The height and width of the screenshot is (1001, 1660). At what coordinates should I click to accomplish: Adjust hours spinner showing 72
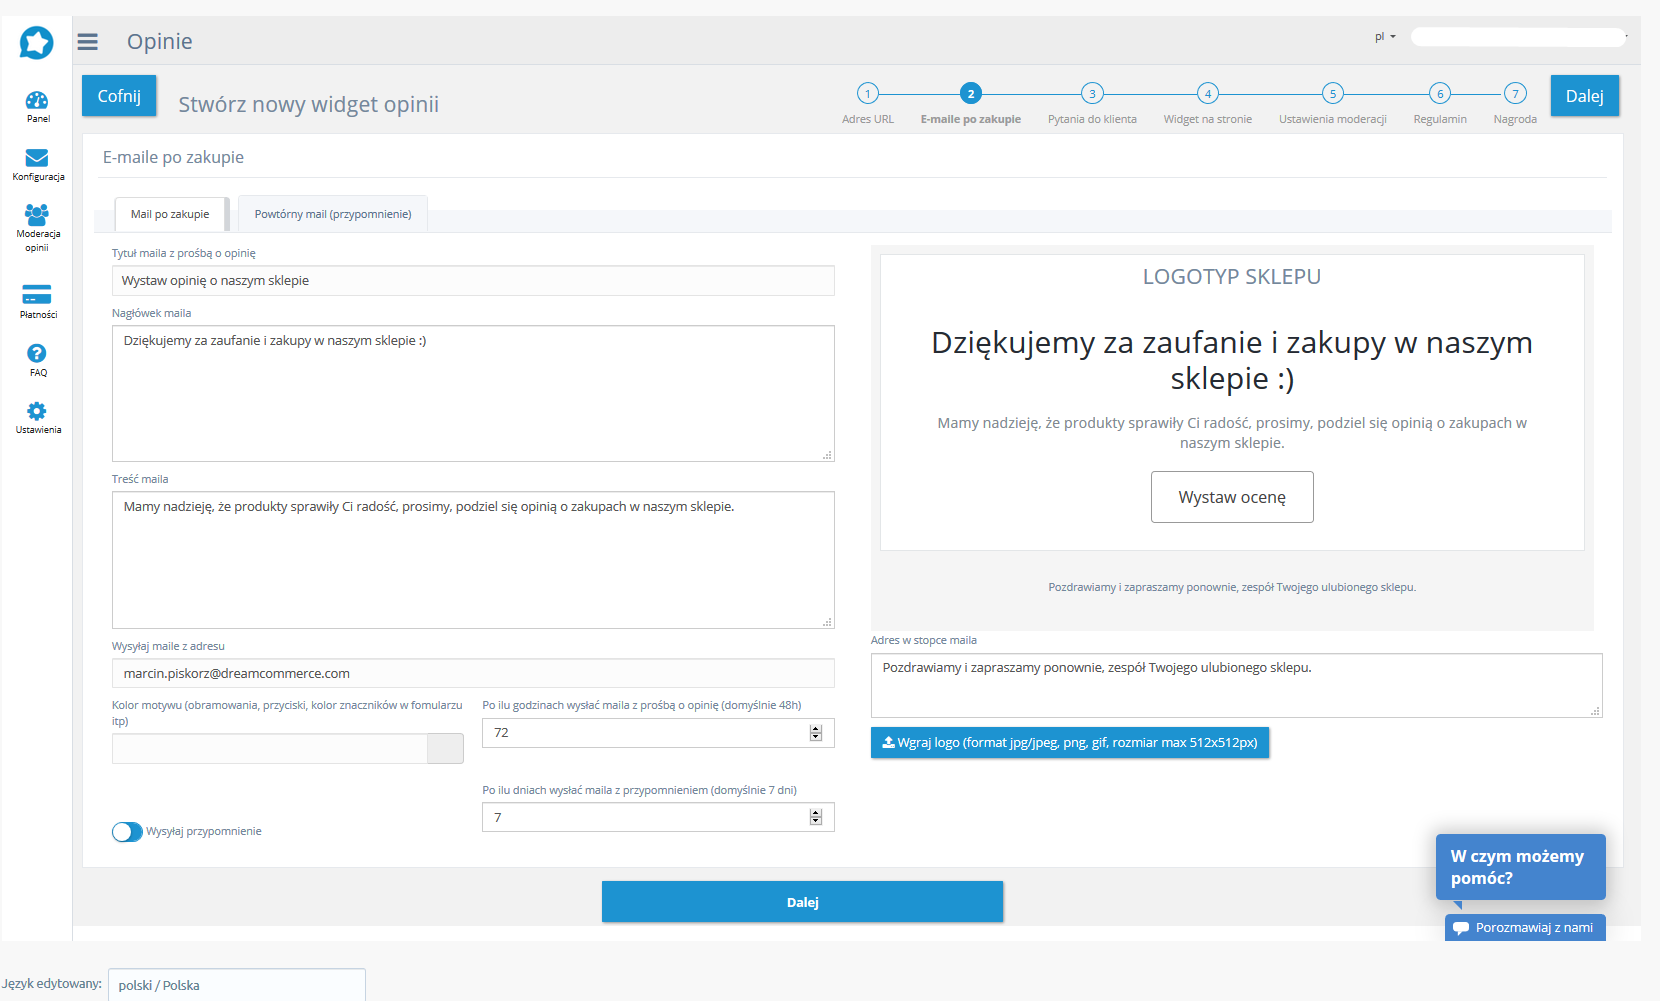(x=816, y=733)
